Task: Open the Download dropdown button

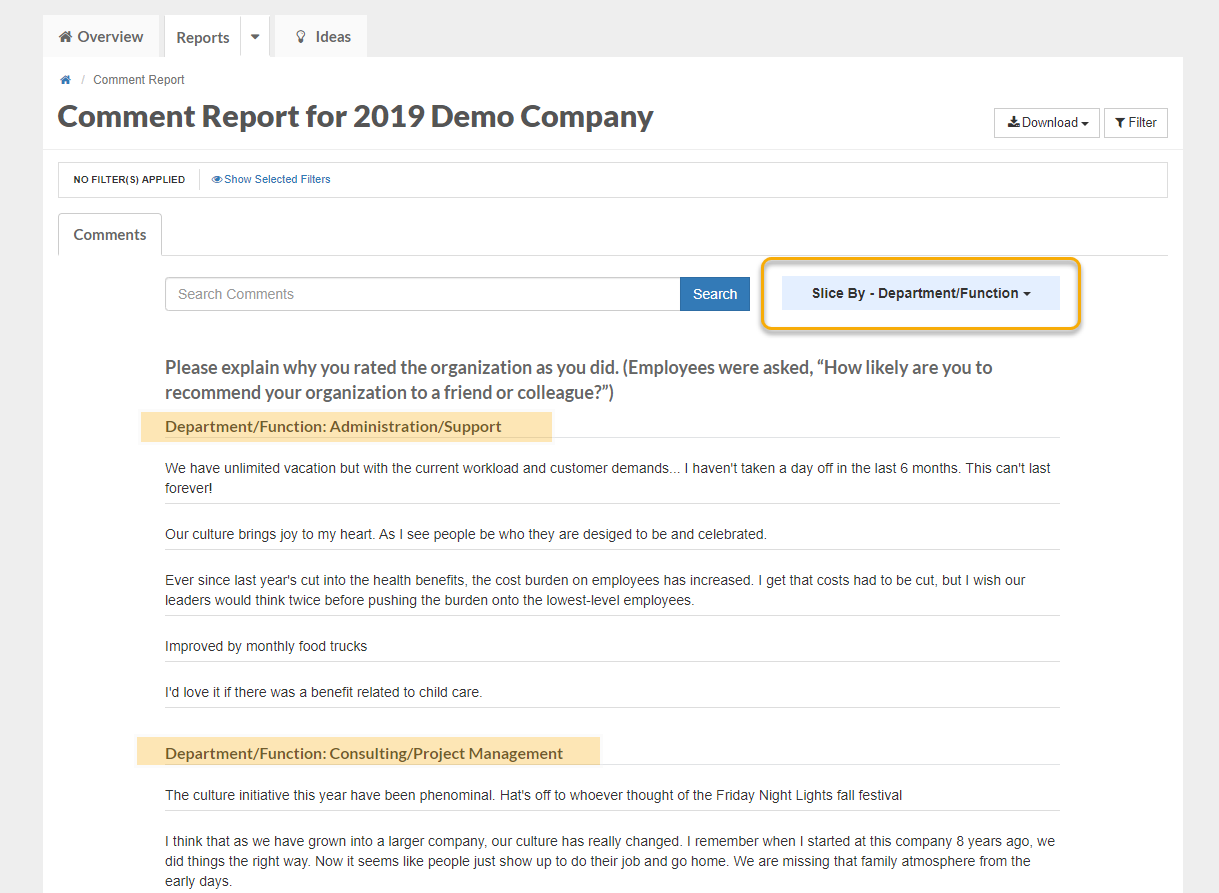Action: 1047,123
